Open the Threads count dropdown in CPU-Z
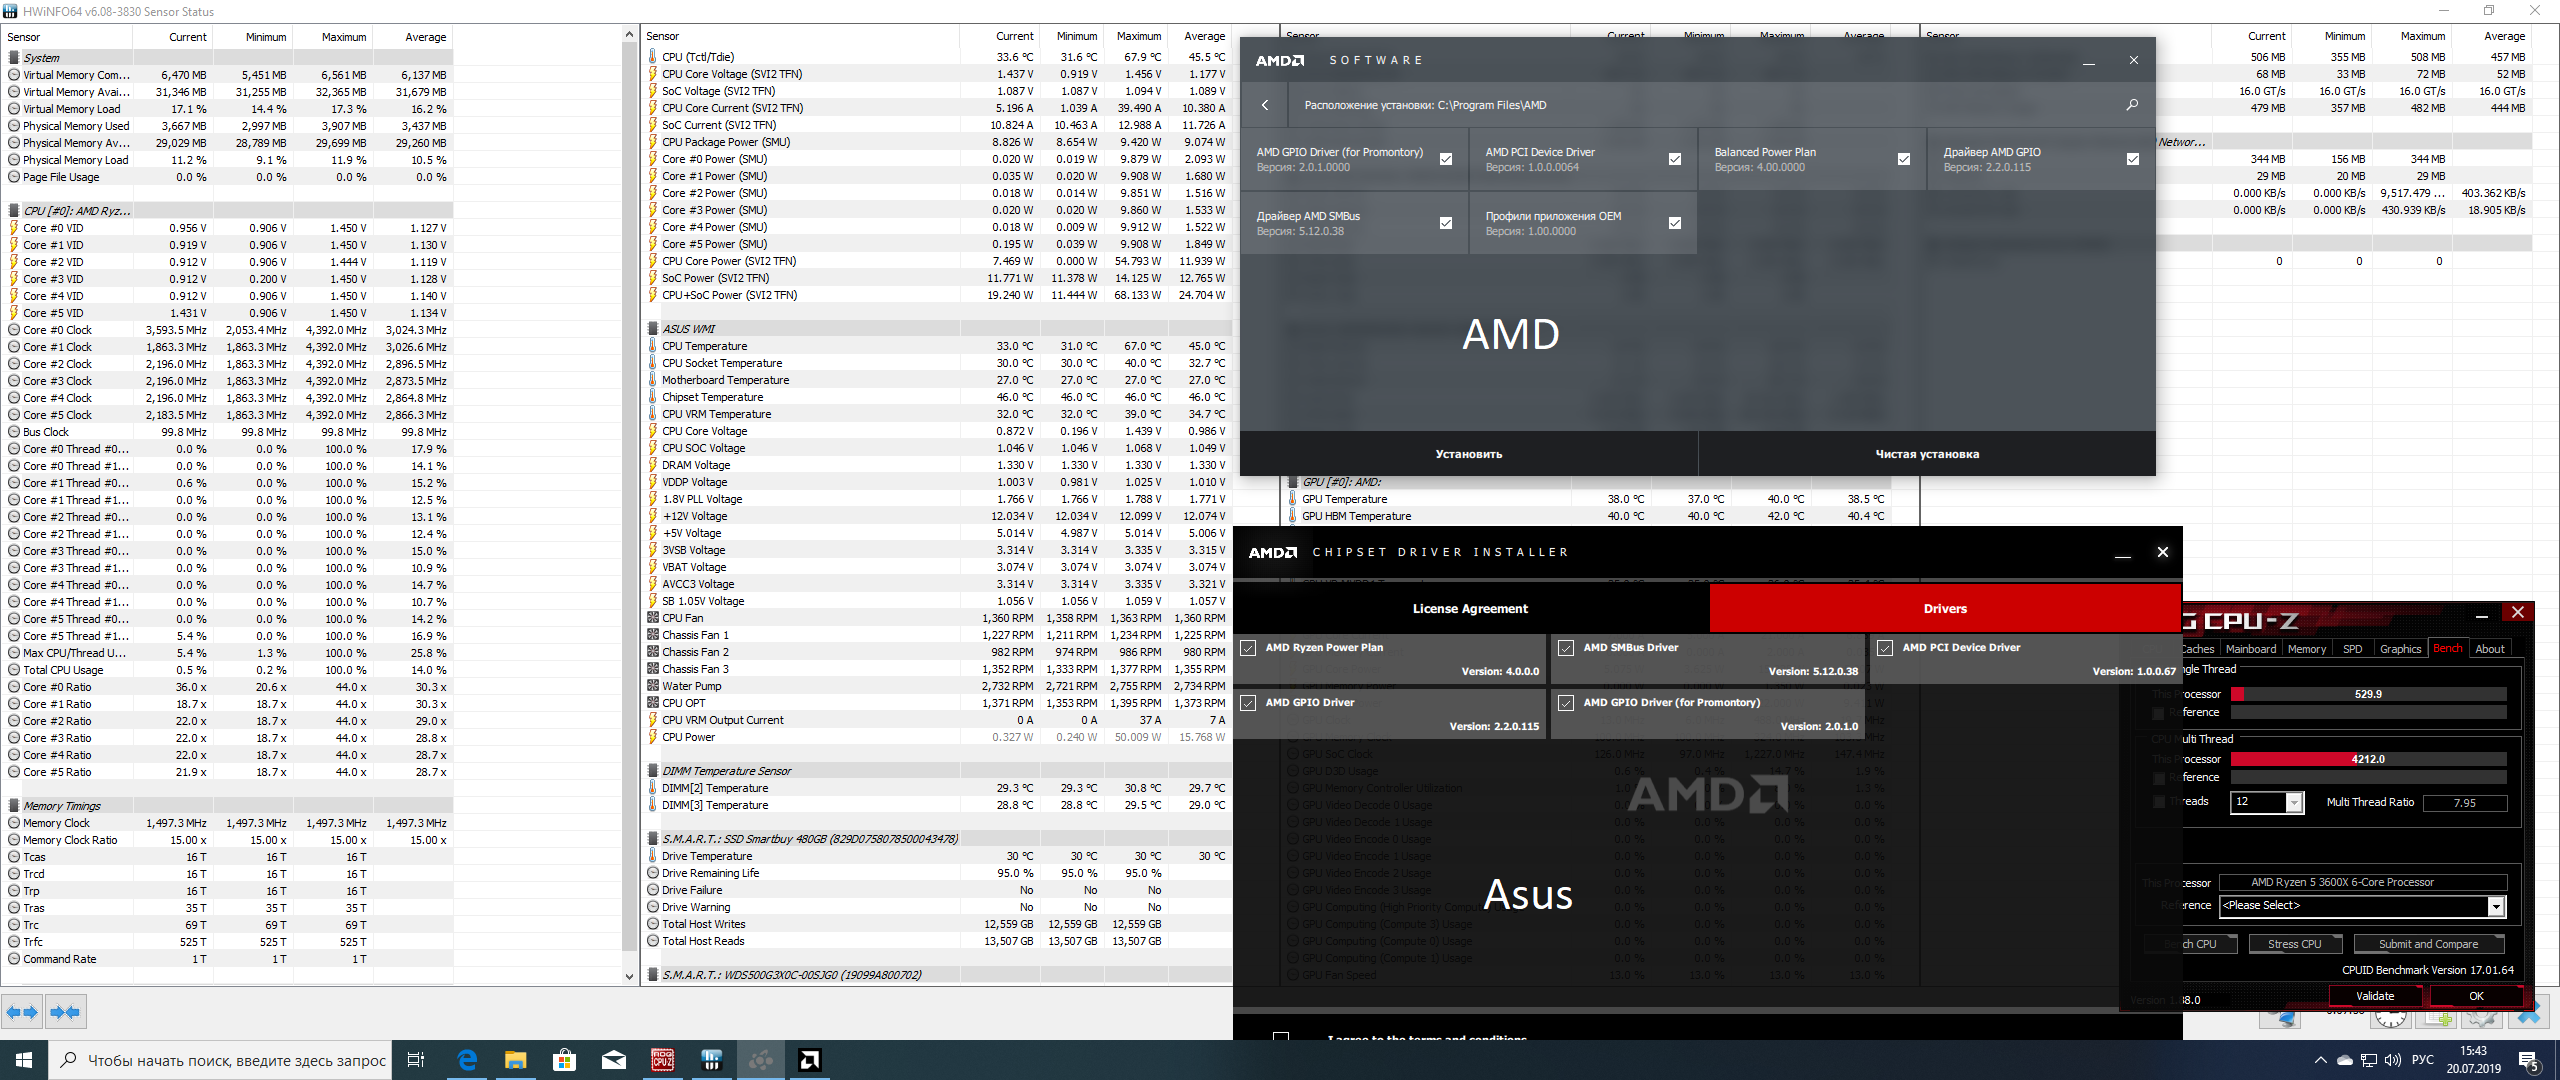 point(2294,803)
